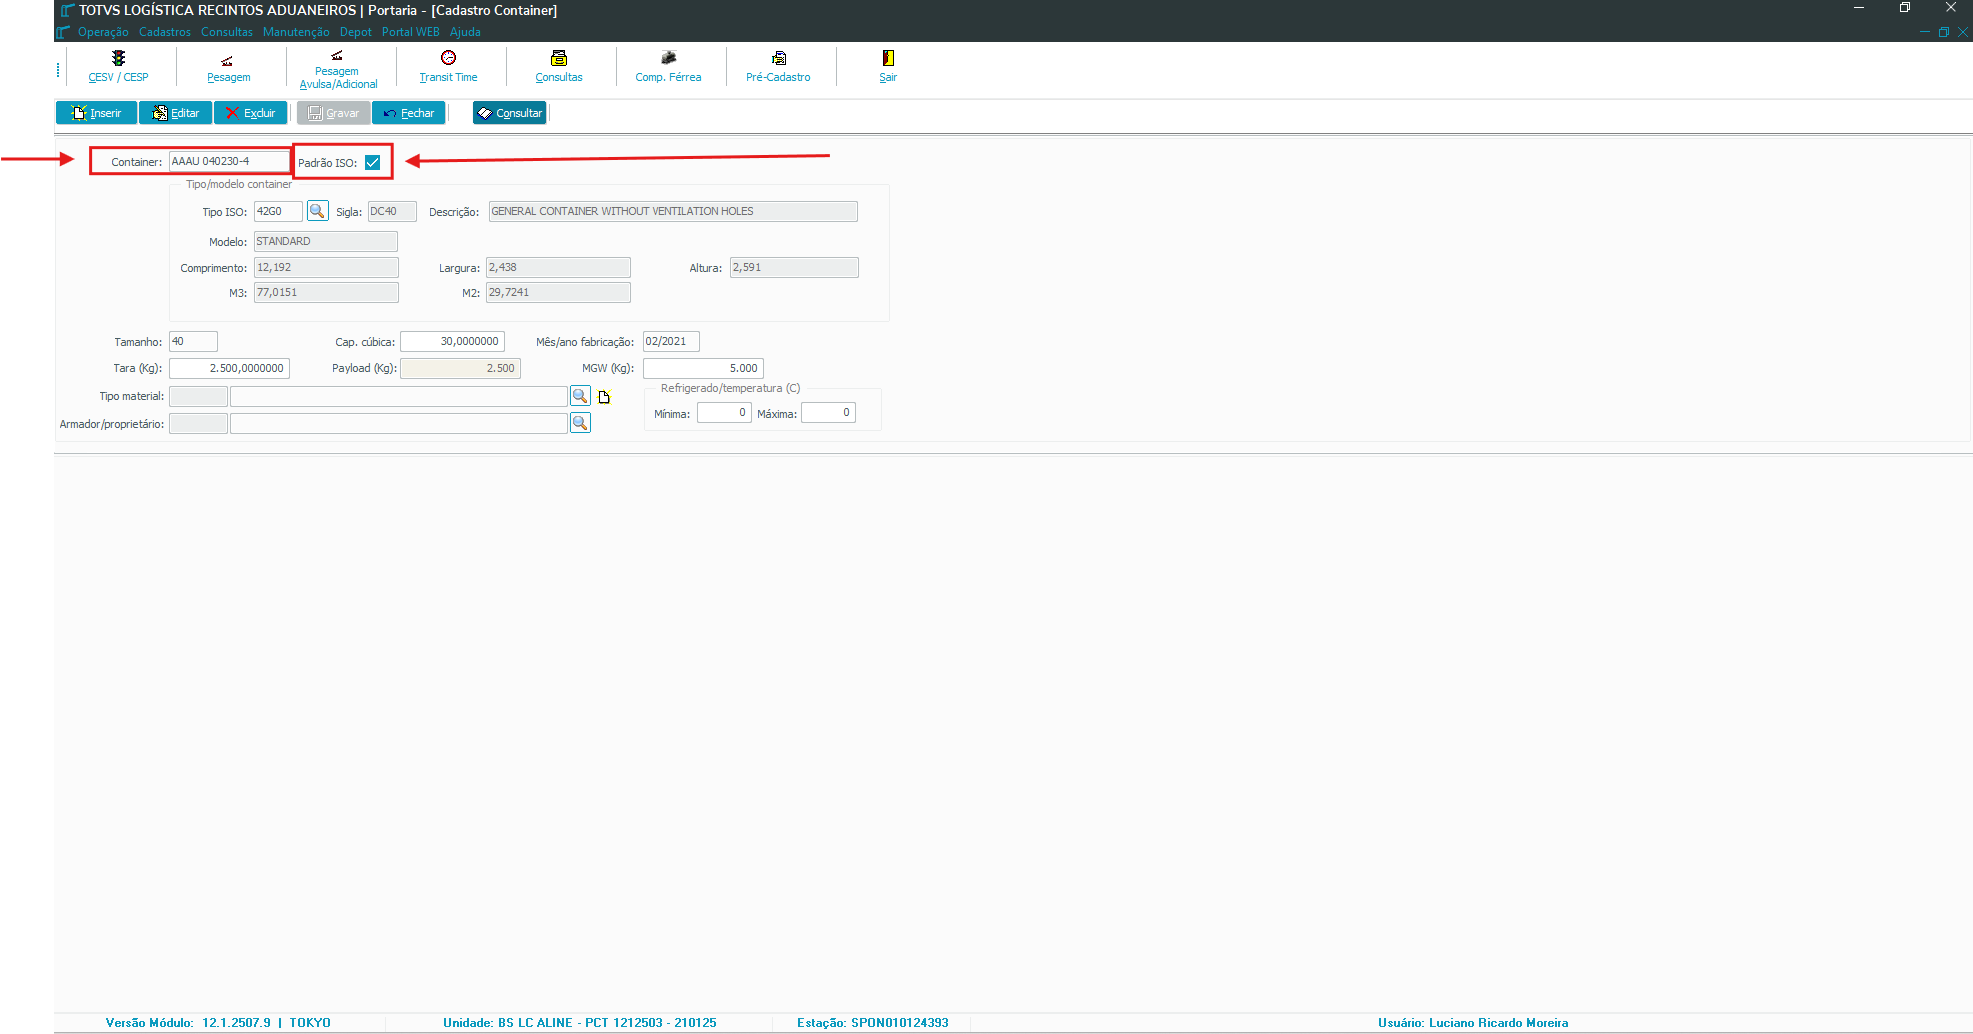Open the Depot menu
This screenshot has height=1034, width=1973.
(x=356, y=32)
